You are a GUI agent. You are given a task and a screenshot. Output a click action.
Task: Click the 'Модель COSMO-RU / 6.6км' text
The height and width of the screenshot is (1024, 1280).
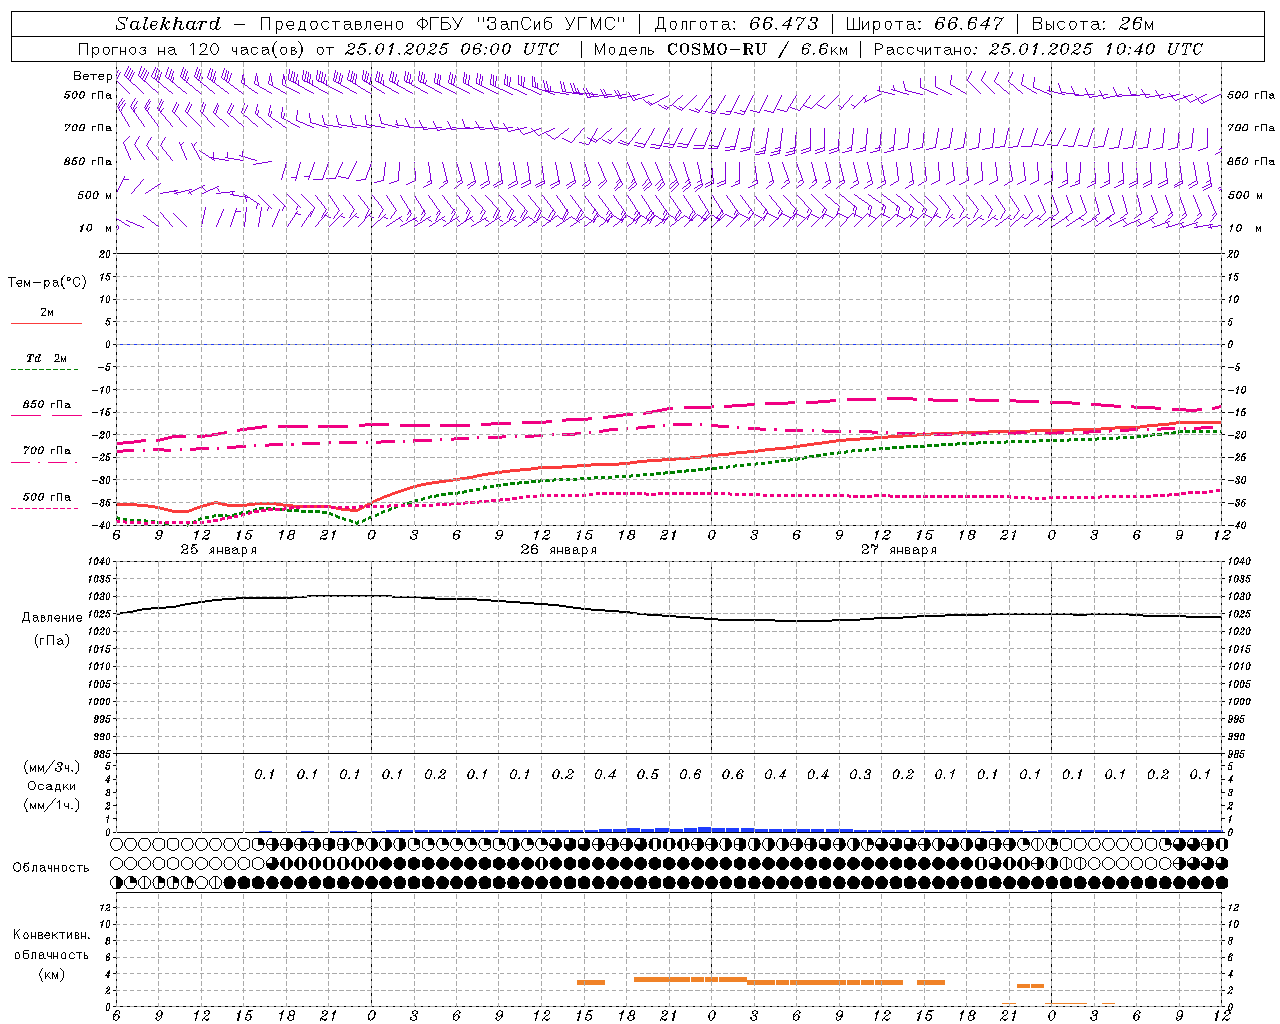[720, 49]
